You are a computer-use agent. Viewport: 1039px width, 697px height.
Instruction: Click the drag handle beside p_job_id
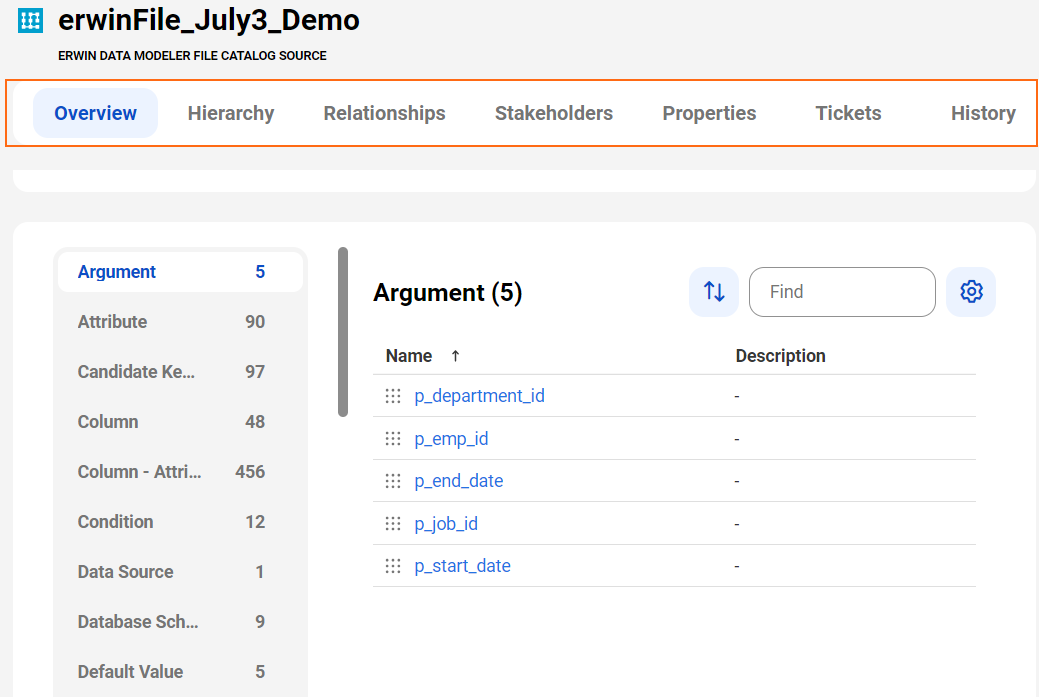pyautogui.click(x=393, y=524)
